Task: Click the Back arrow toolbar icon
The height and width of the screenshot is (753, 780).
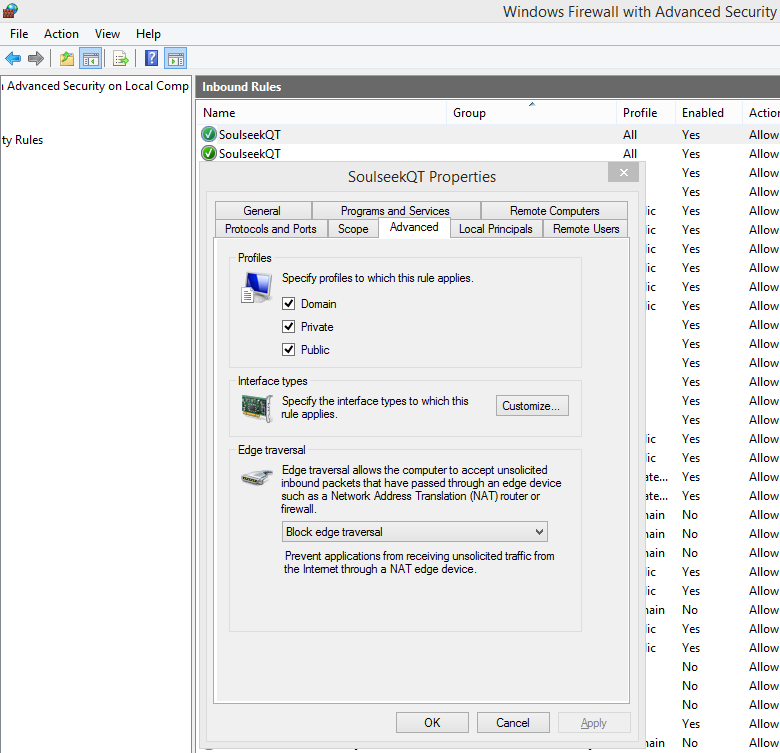Action: click(13, 59)
